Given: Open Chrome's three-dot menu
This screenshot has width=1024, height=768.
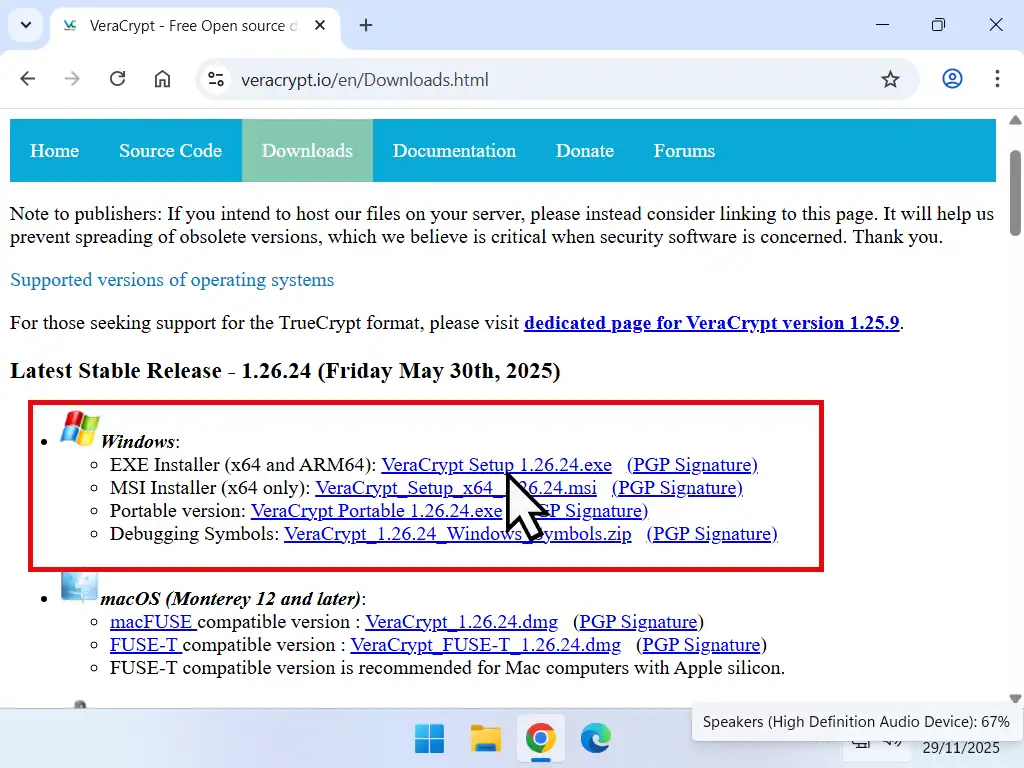Looking at the screenshot, I should pos(998,78).
